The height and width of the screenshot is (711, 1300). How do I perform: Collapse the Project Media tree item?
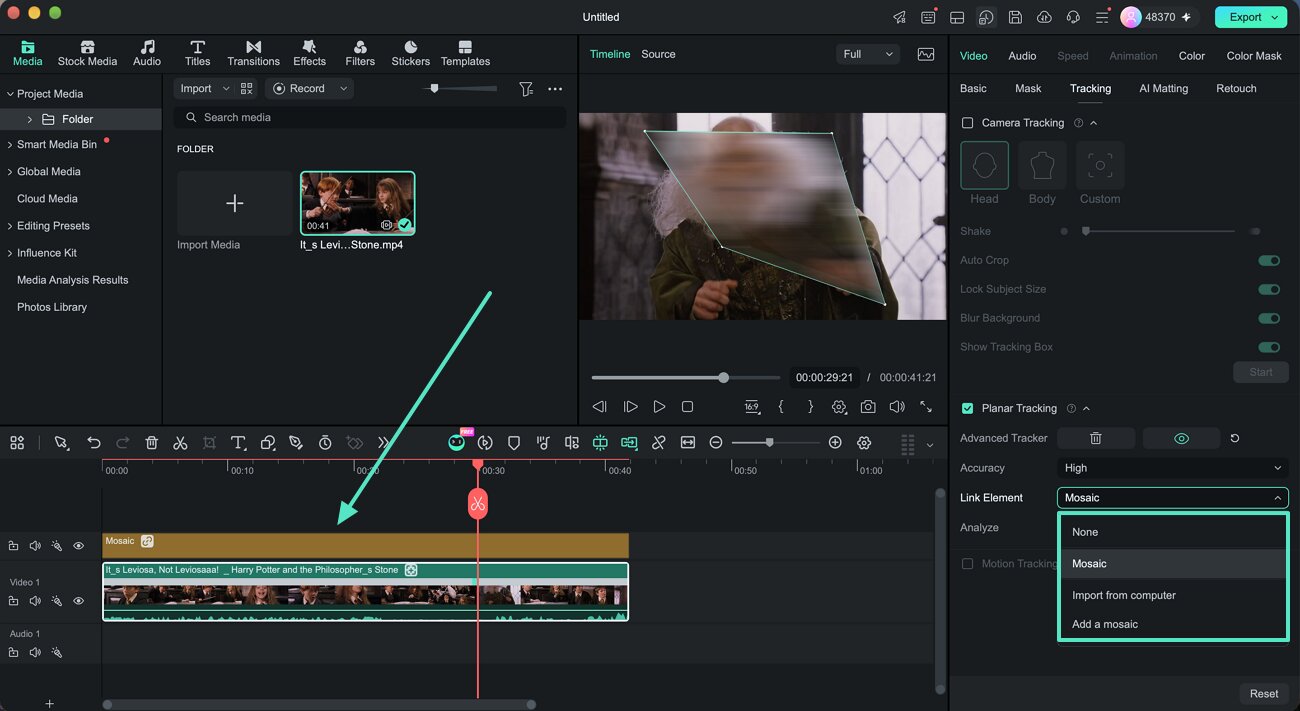[10, 94]
